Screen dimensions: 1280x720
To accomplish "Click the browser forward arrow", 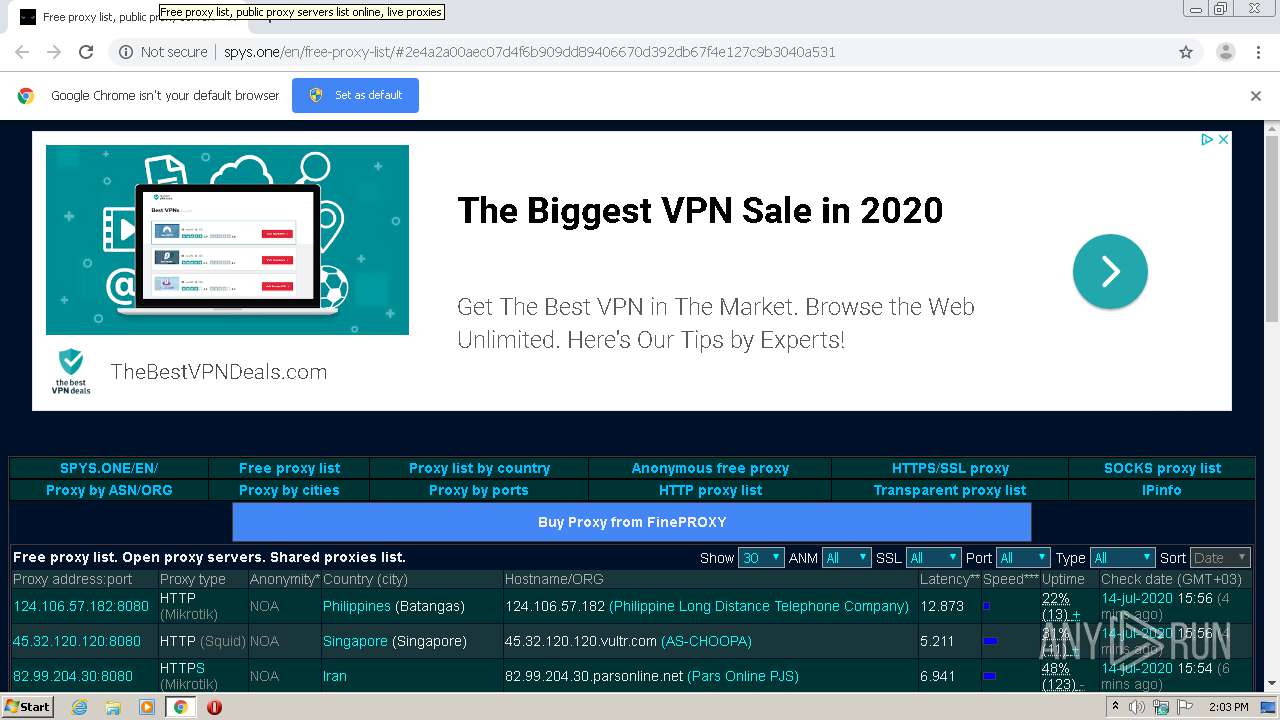I will pyautogui.click(x=54, y=52).
